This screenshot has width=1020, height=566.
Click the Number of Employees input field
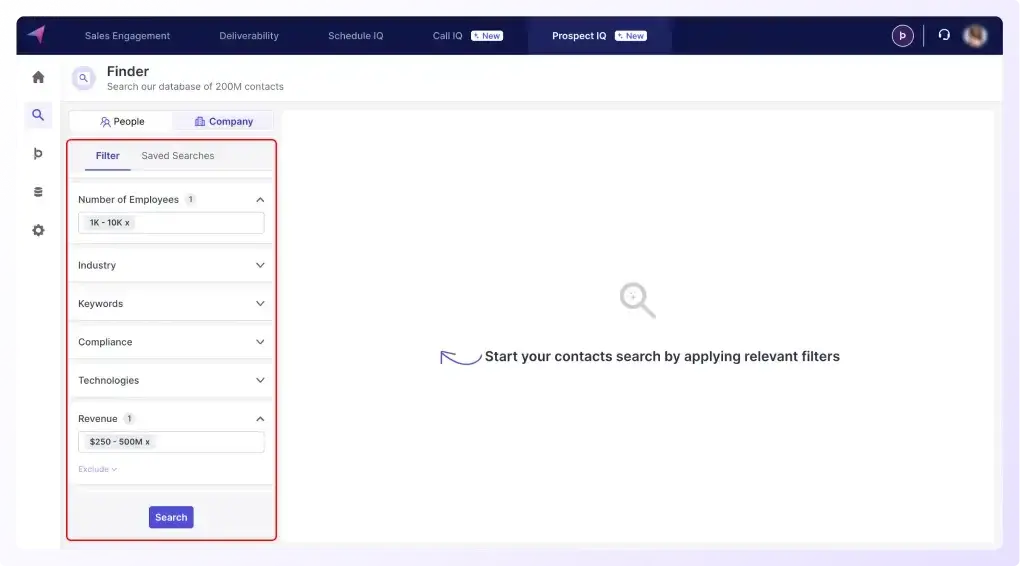click(171, 222)
